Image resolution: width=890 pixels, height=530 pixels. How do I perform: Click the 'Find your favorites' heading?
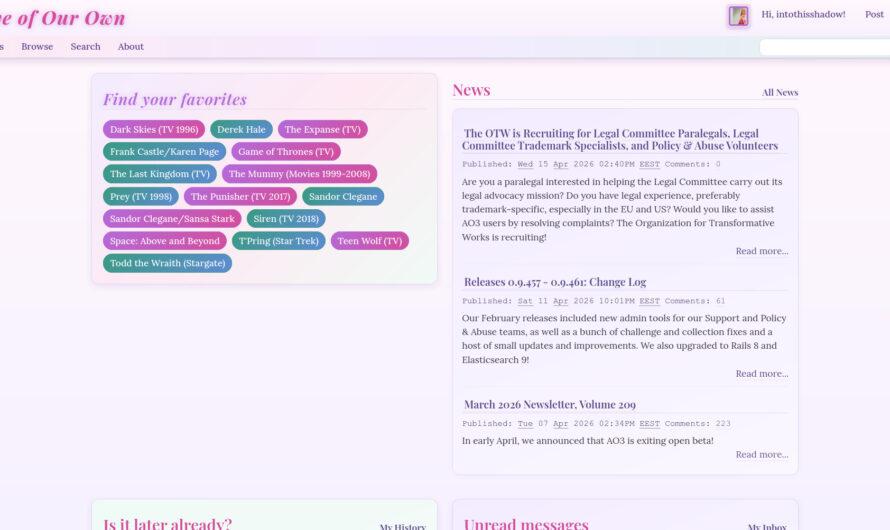tap(175, 99)
